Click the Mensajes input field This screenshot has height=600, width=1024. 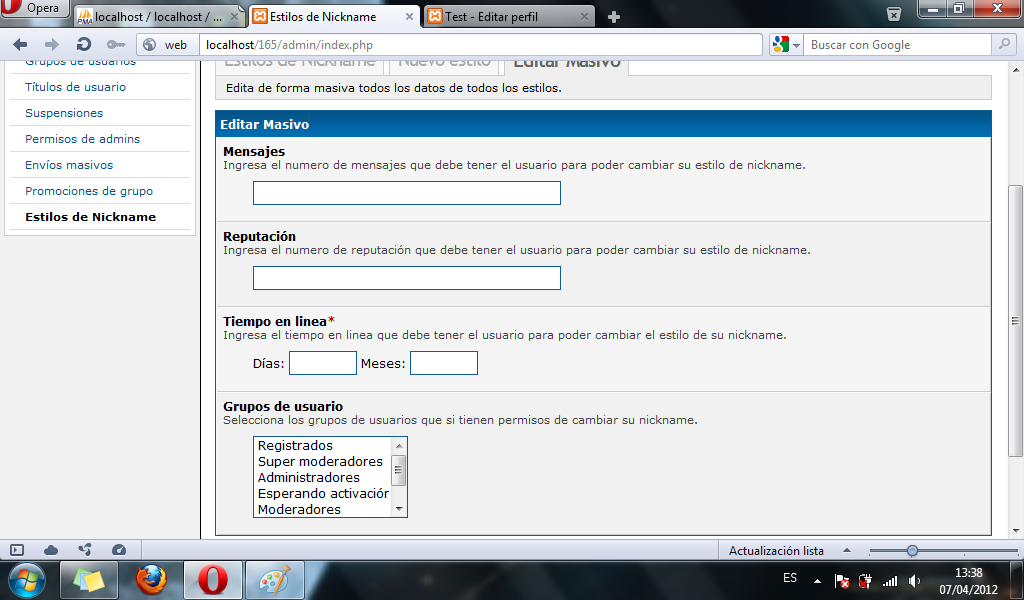point(407,193)
